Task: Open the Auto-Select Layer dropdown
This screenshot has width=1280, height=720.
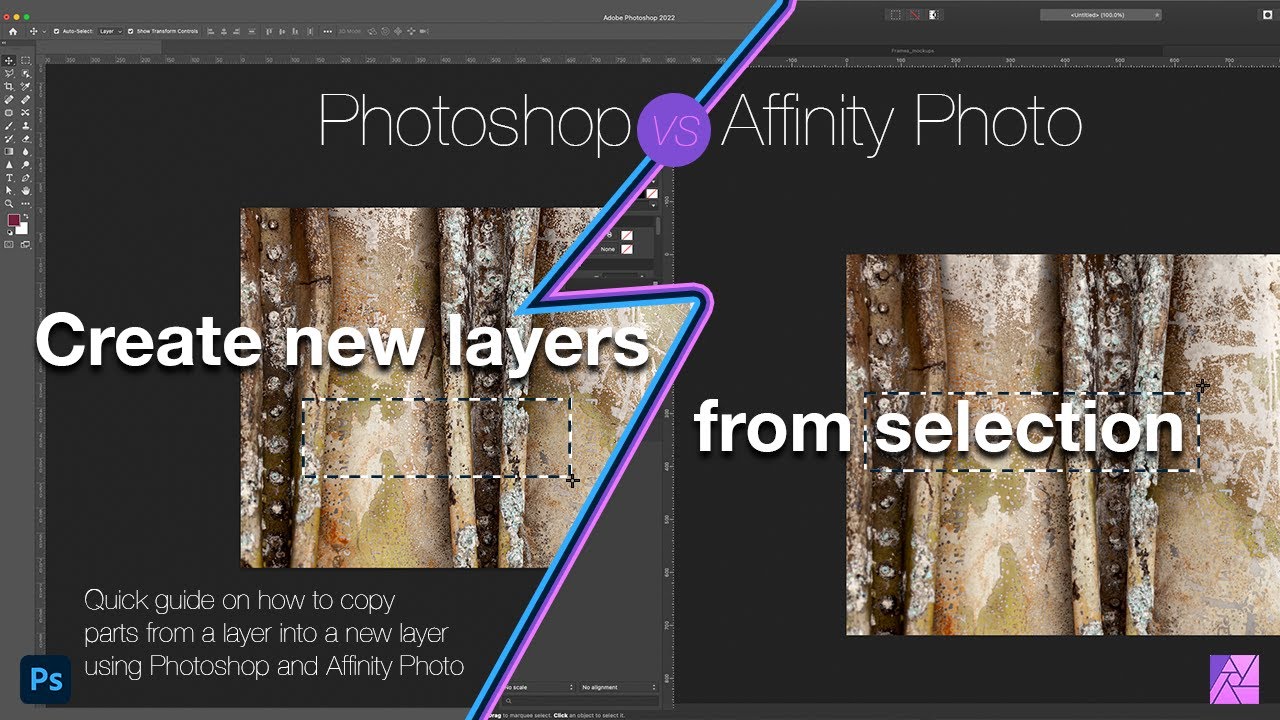Action: click(x=110, y=31)
